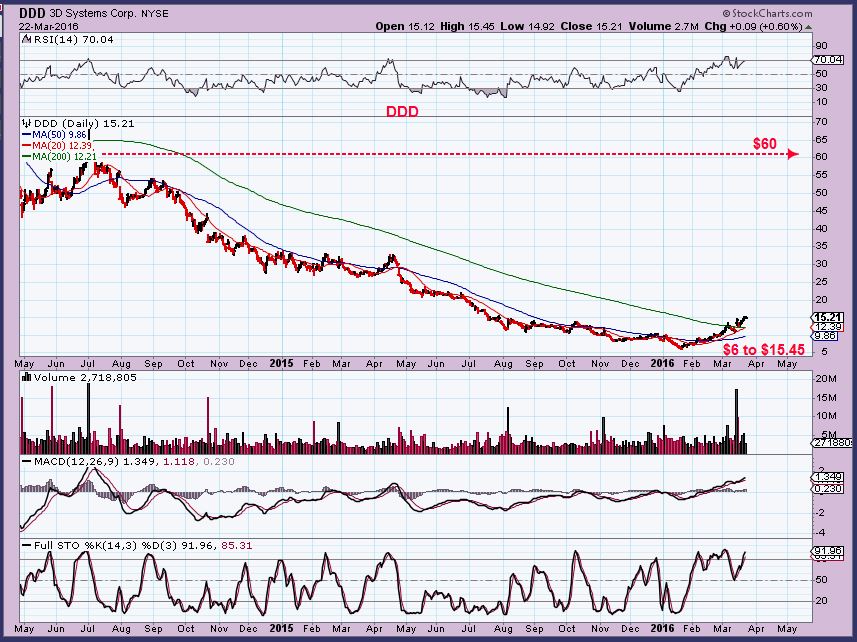Click the Volume 2,718,805 panel label
857x642 pixels.
pyautogui.click(x=85, y=378)
